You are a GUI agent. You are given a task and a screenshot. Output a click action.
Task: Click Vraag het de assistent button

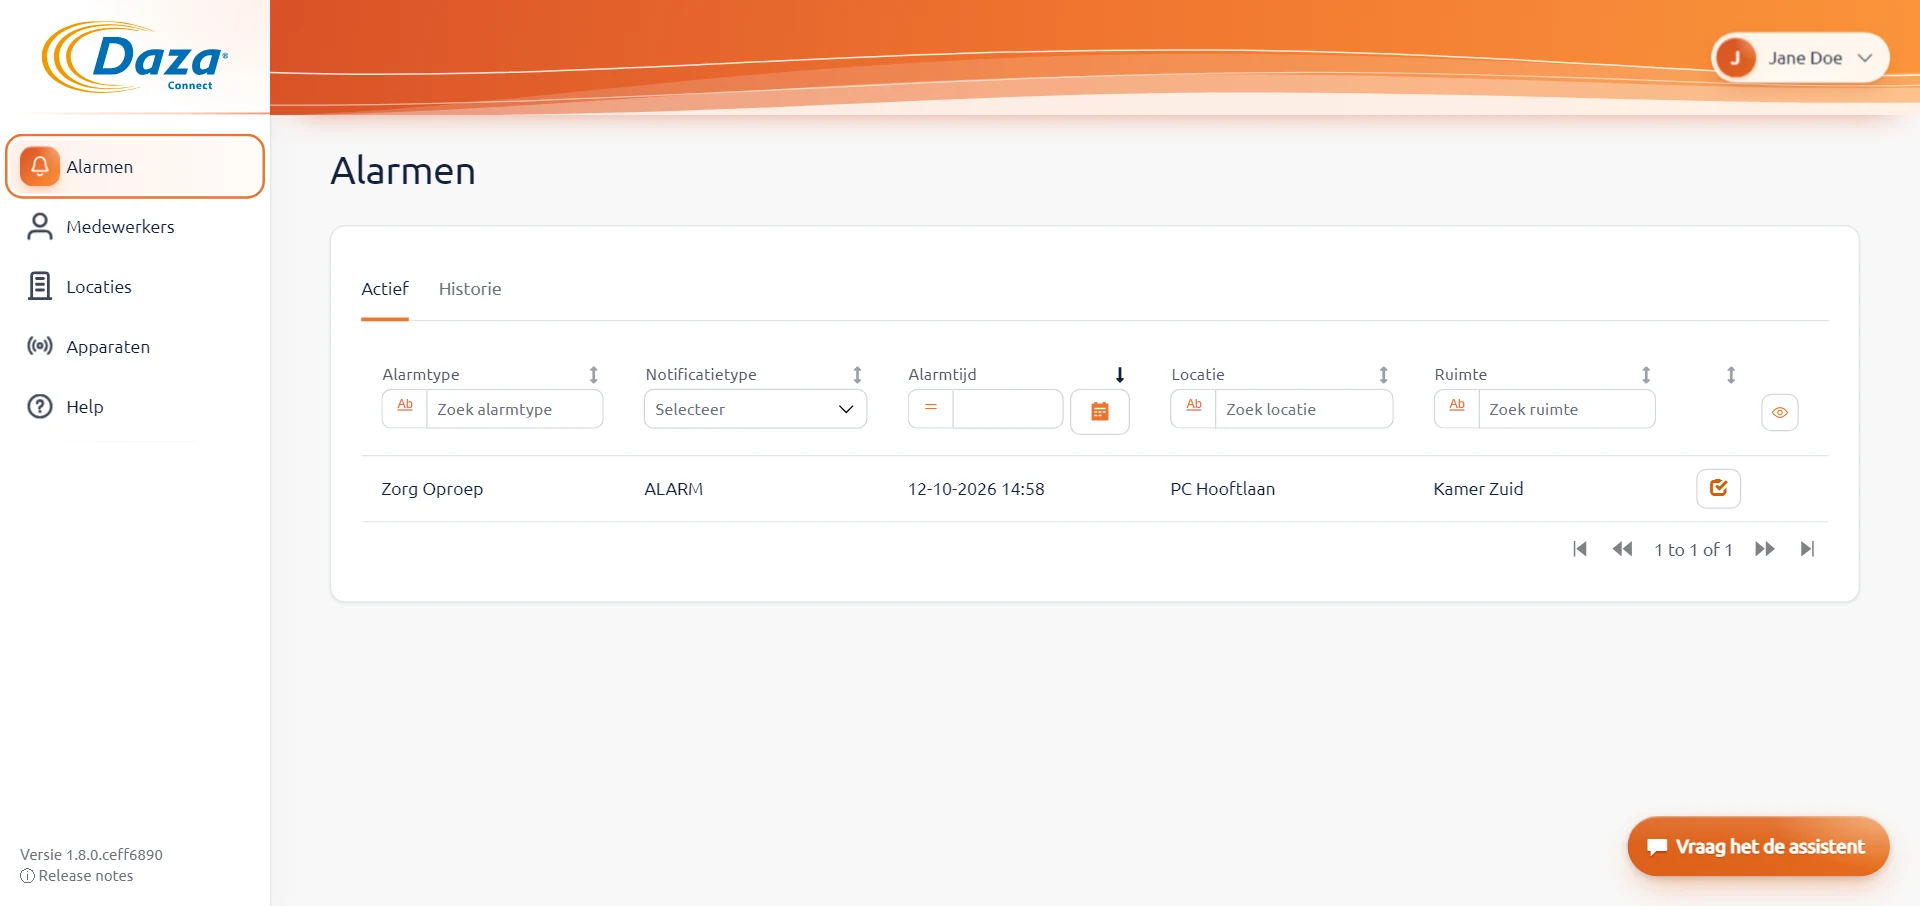tap(1758, 847)
